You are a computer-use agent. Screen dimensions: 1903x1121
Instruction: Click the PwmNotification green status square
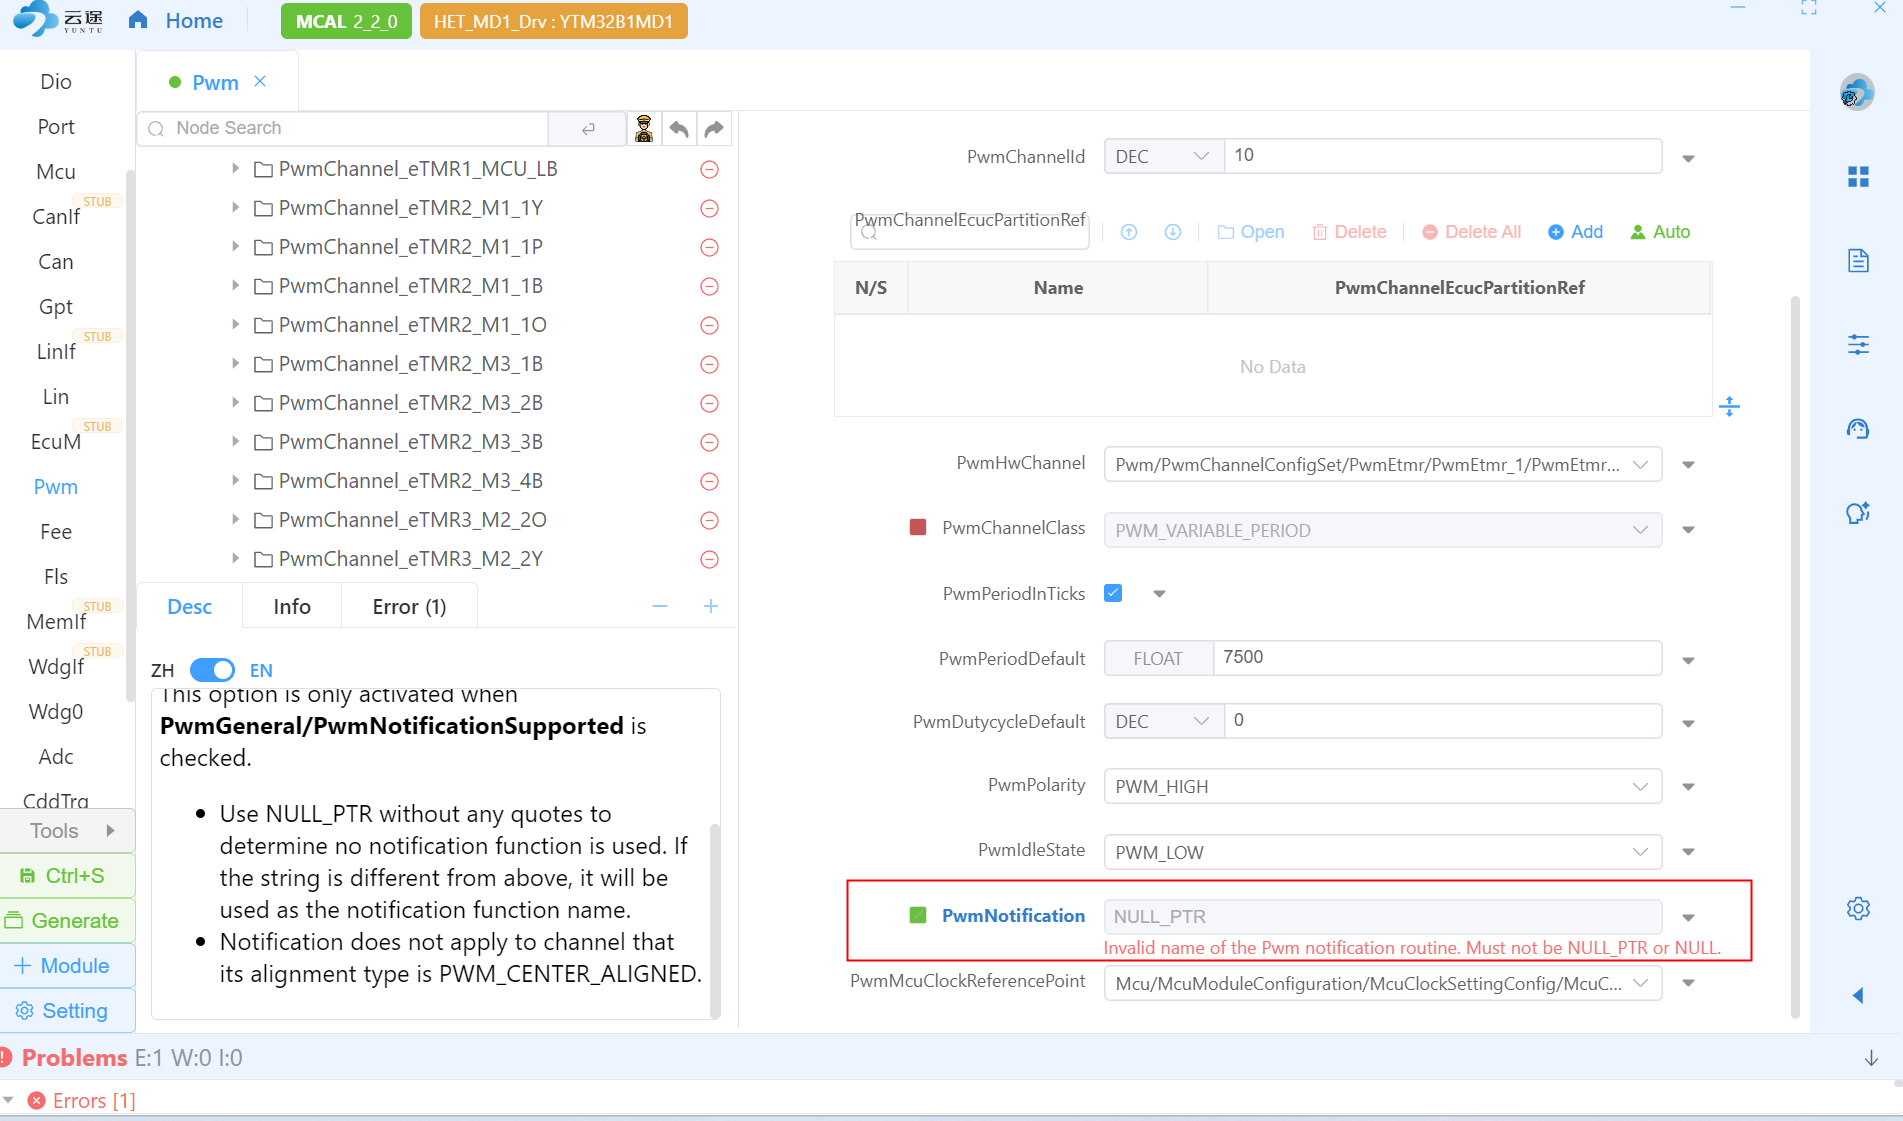point(918,915)
